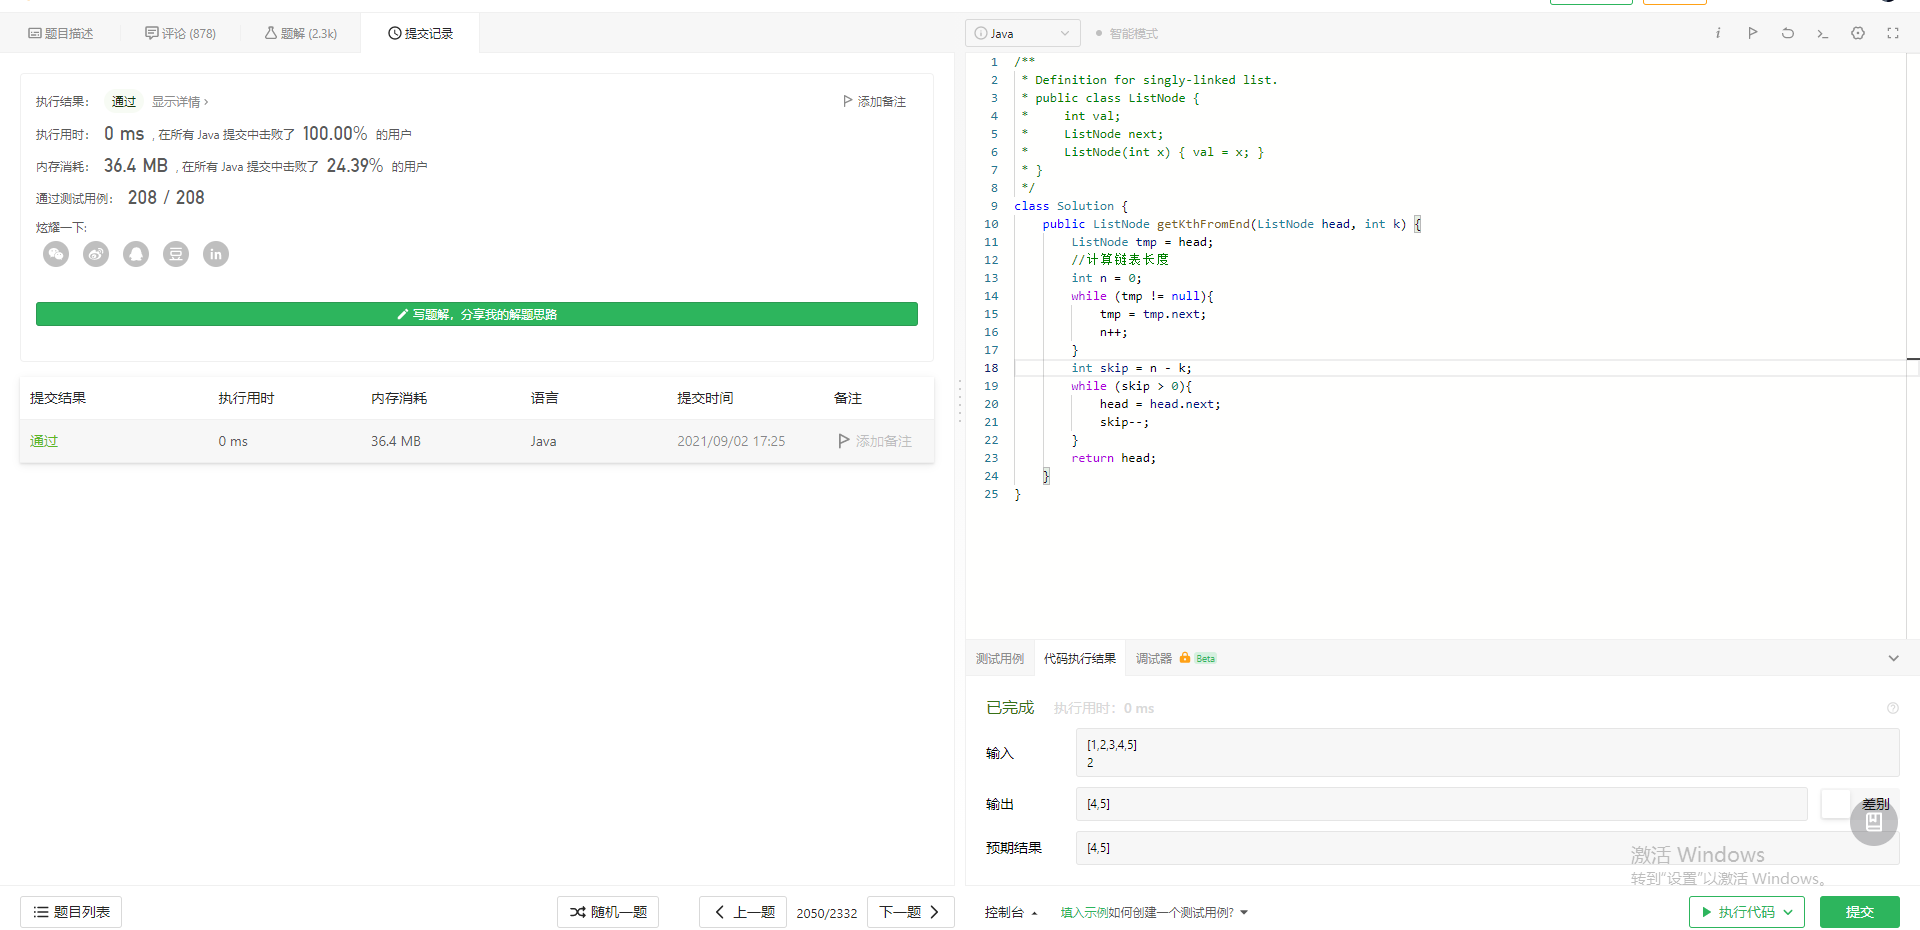Select the 提交记录 tab

[420, 33]
